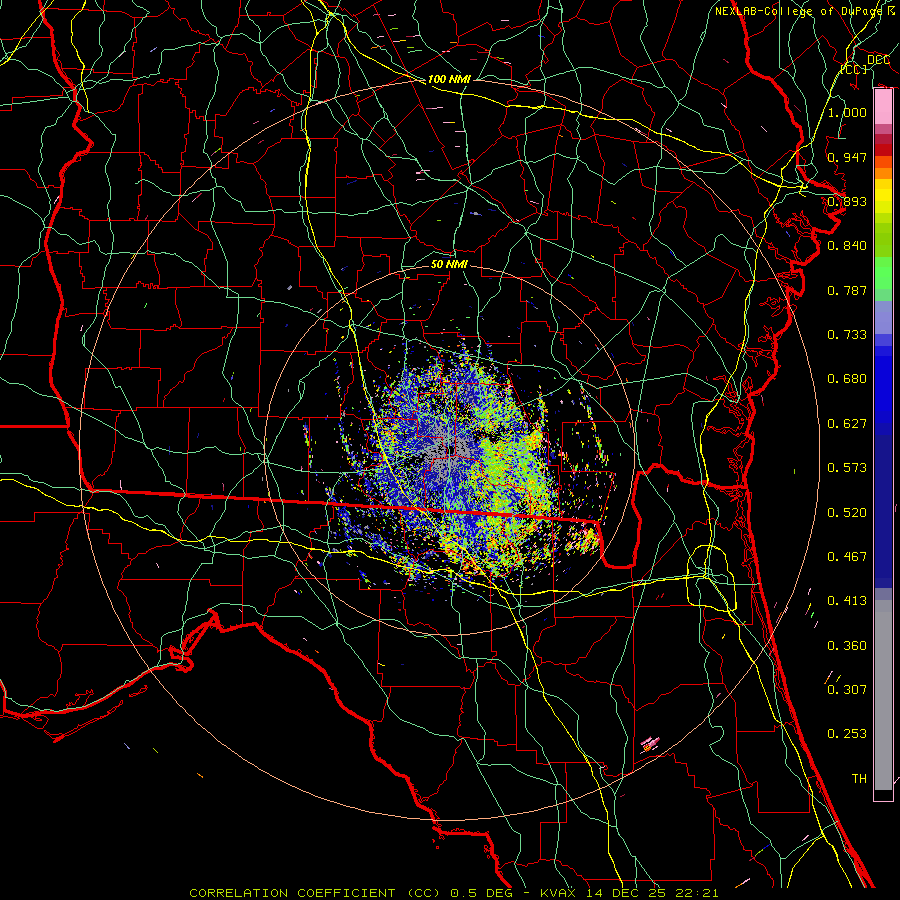Select the 1.000 legend value

tap(847, 112)
